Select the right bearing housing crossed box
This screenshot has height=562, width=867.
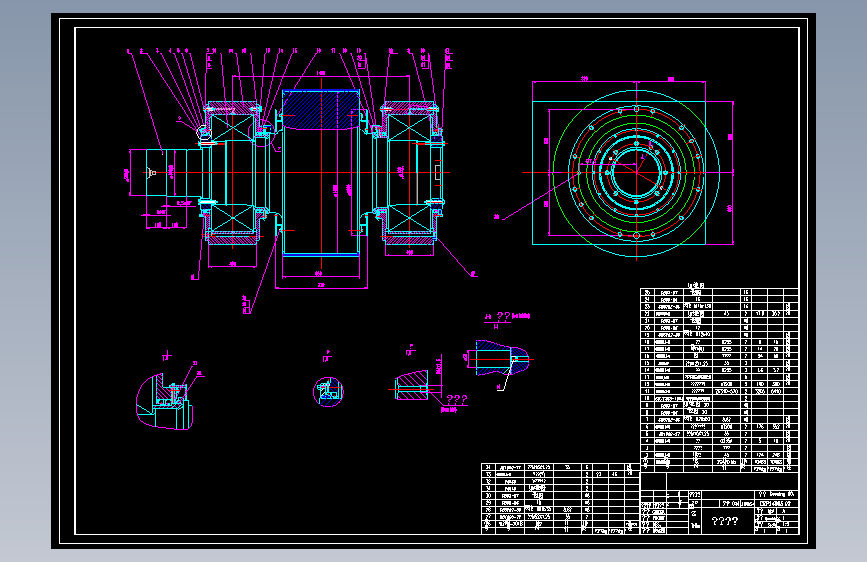pos(408,127)
